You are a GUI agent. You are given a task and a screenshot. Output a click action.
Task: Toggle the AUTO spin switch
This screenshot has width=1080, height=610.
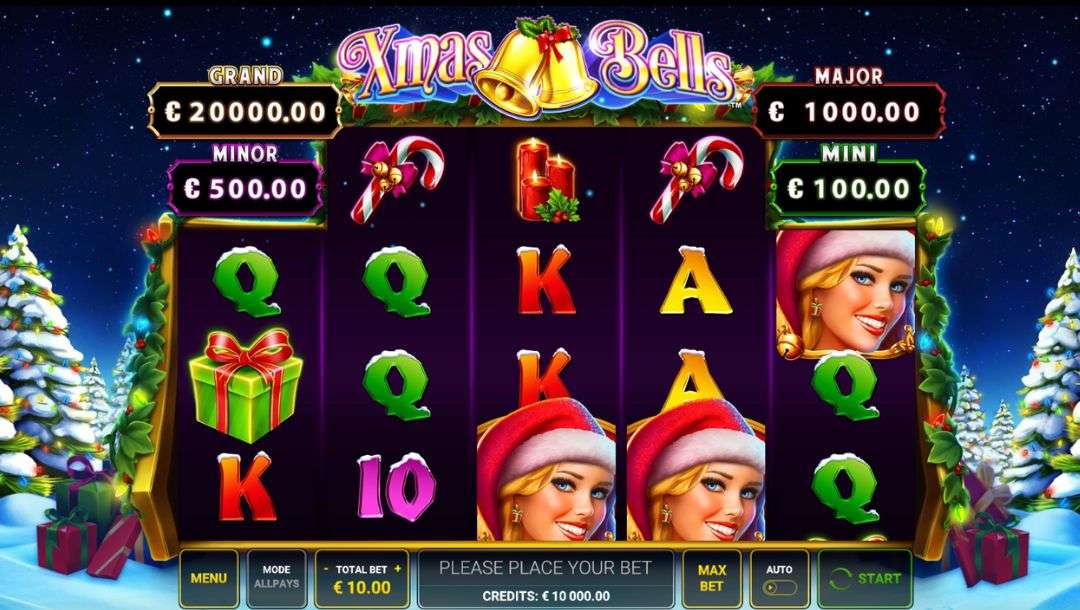coord(780,588)
